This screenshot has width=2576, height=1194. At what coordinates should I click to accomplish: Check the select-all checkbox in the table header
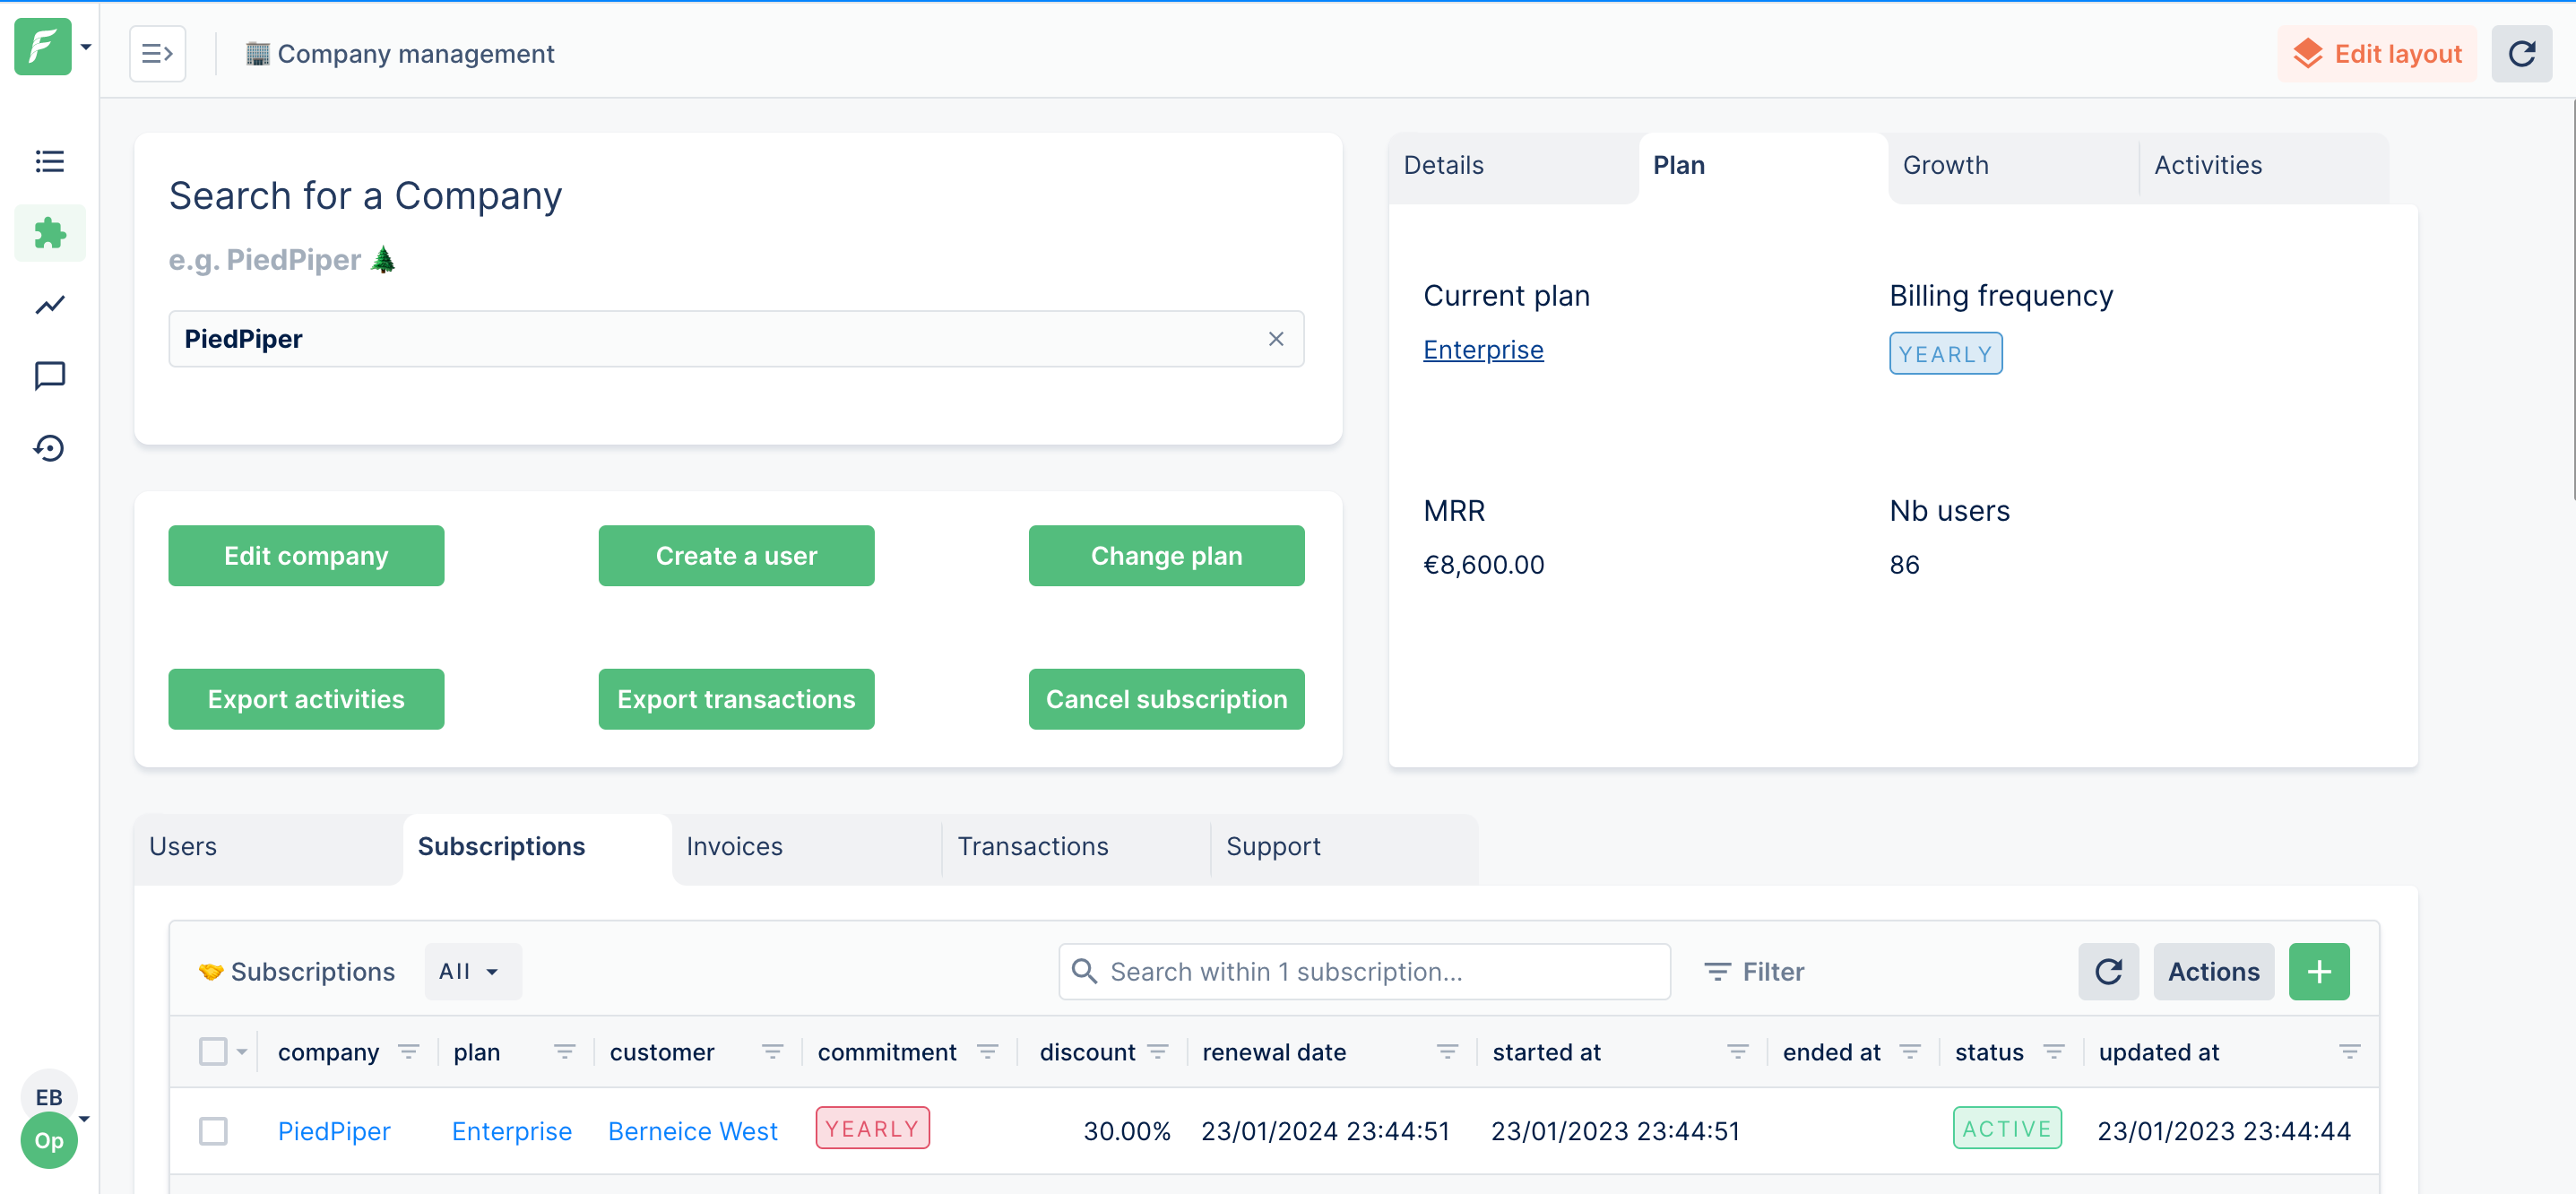click(213, 1051)
